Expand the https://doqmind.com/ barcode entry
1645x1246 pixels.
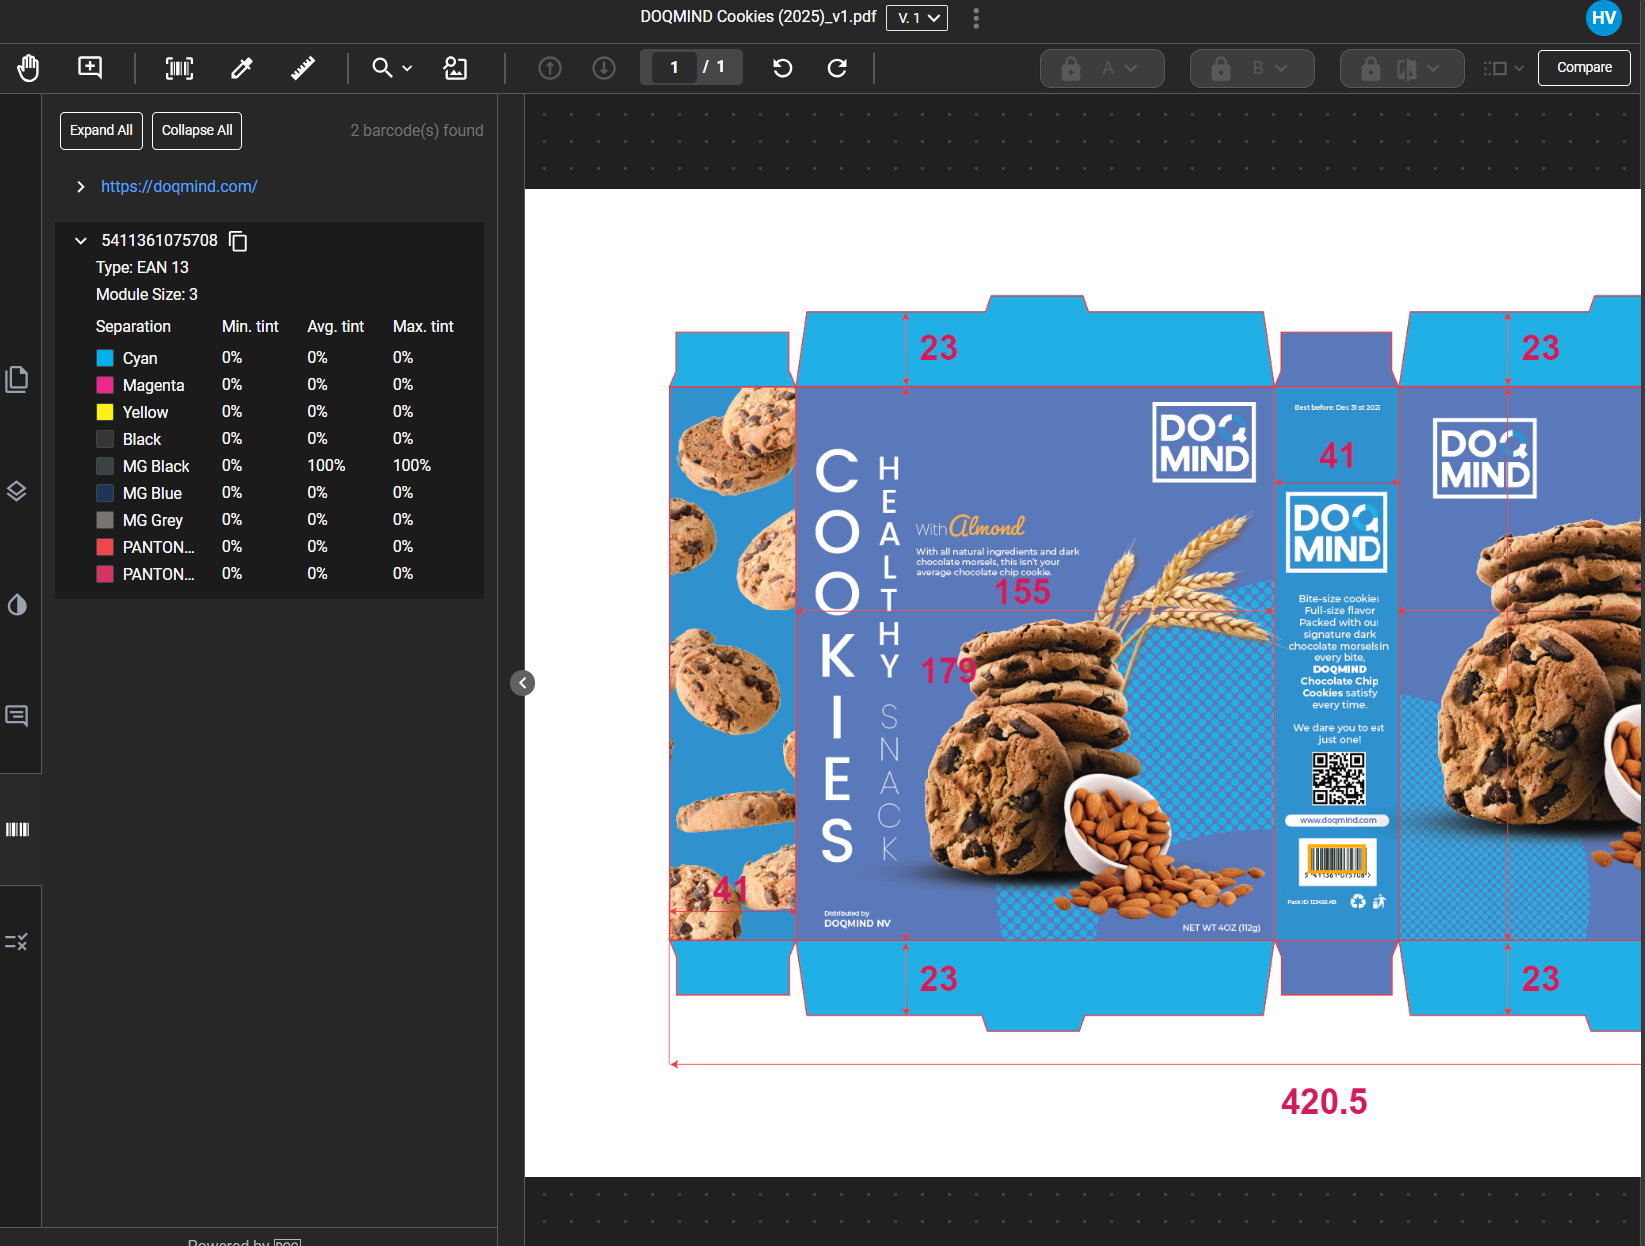[x=81, y=187]
